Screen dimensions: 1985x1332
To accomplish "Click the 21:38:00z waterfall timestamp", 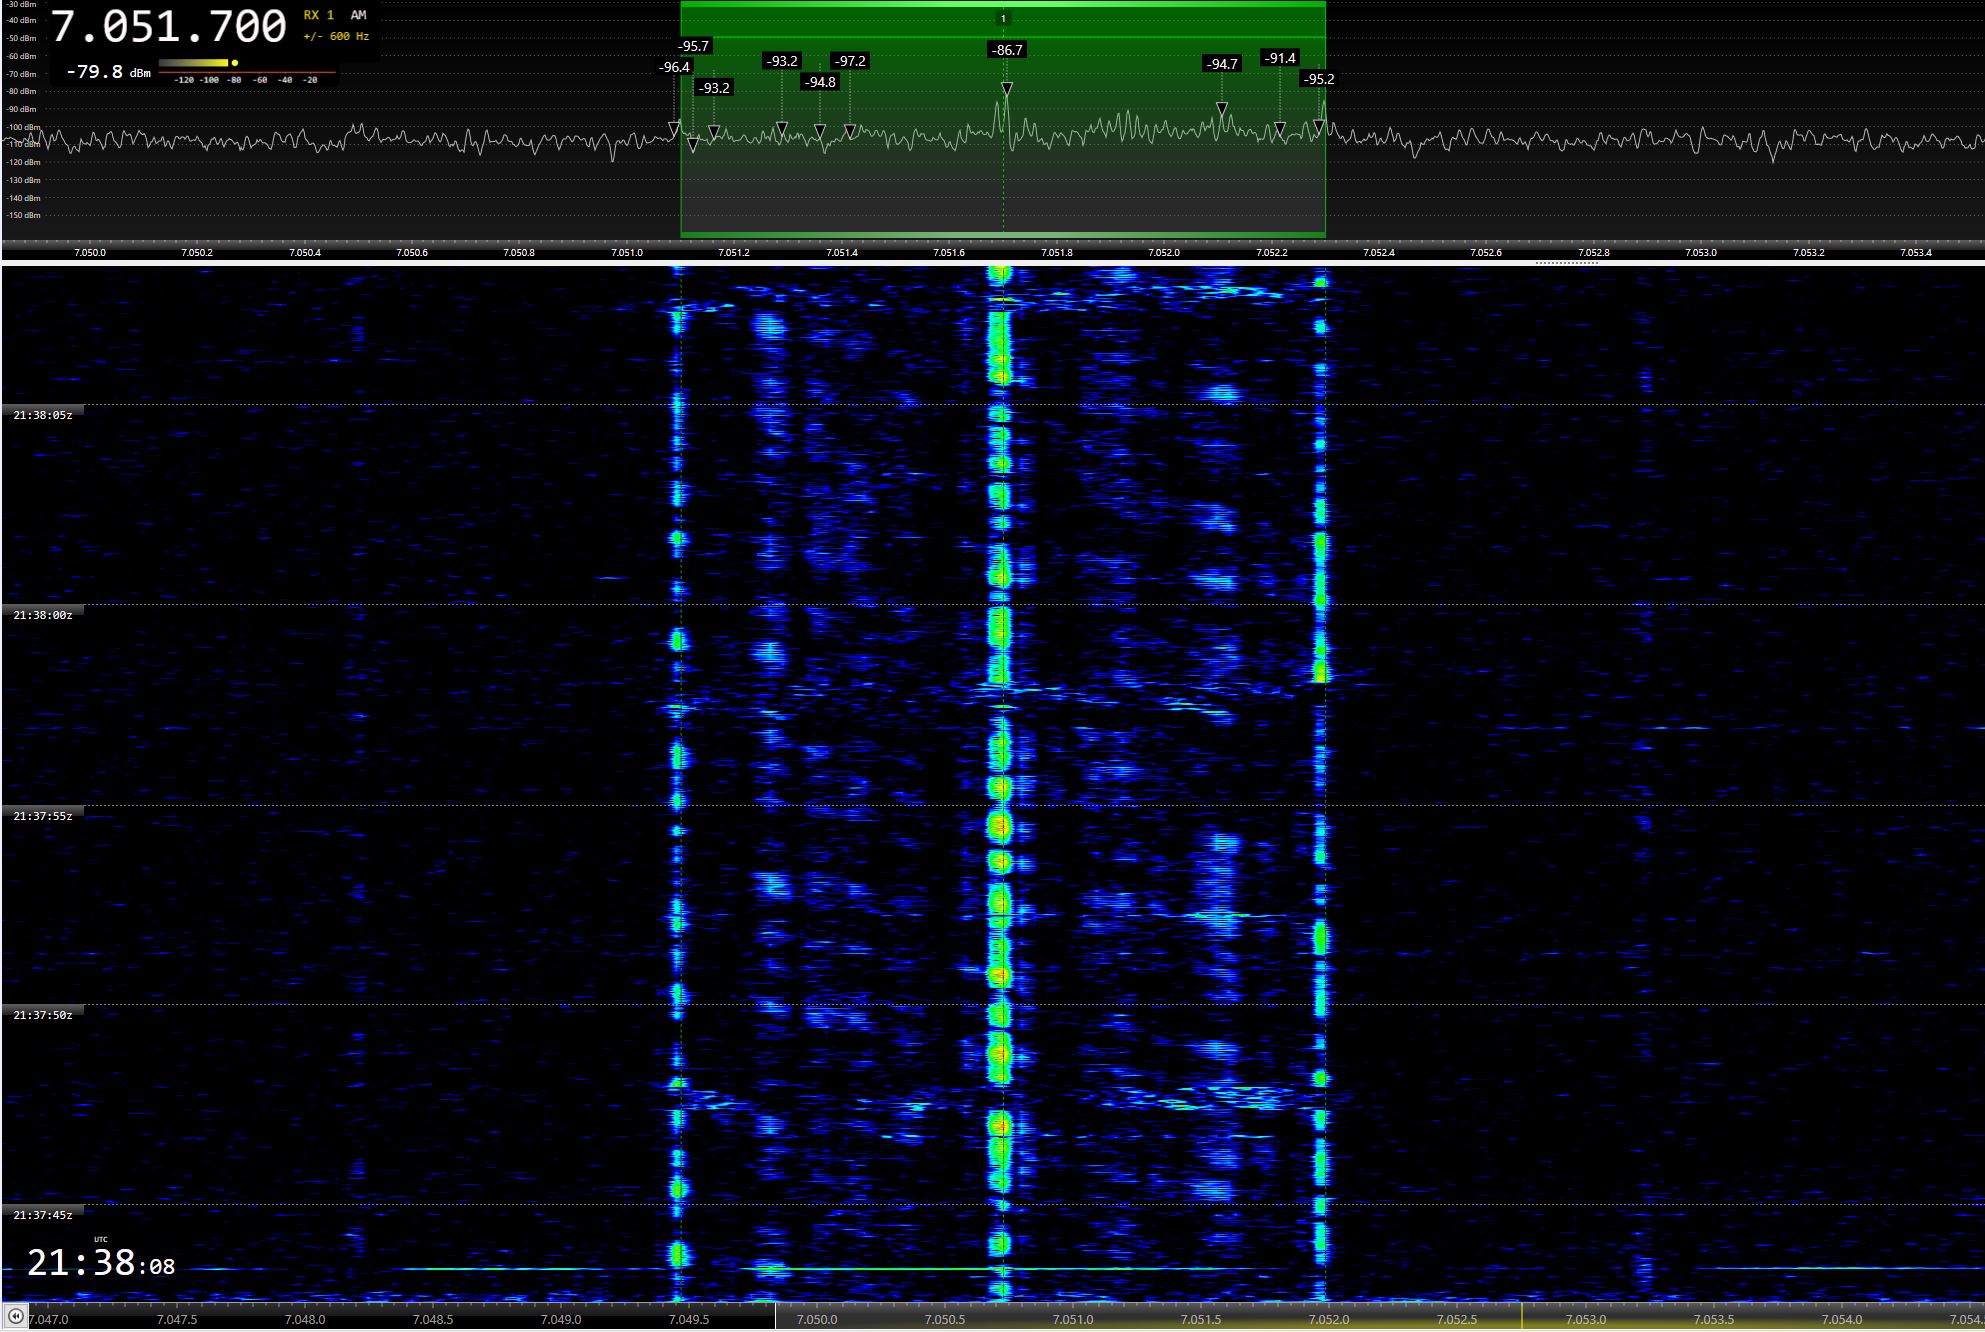I will (42, 615).
